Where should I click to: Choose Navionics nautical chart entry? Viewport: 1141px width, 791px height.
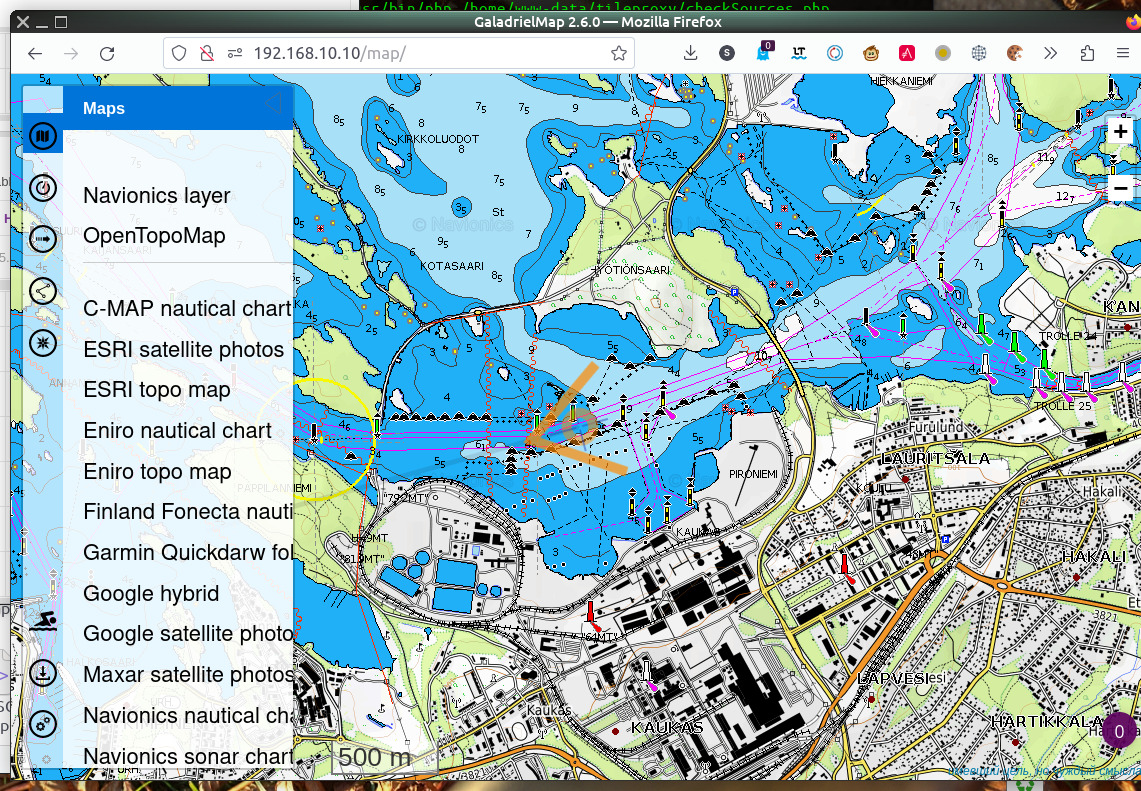[188, 715]
